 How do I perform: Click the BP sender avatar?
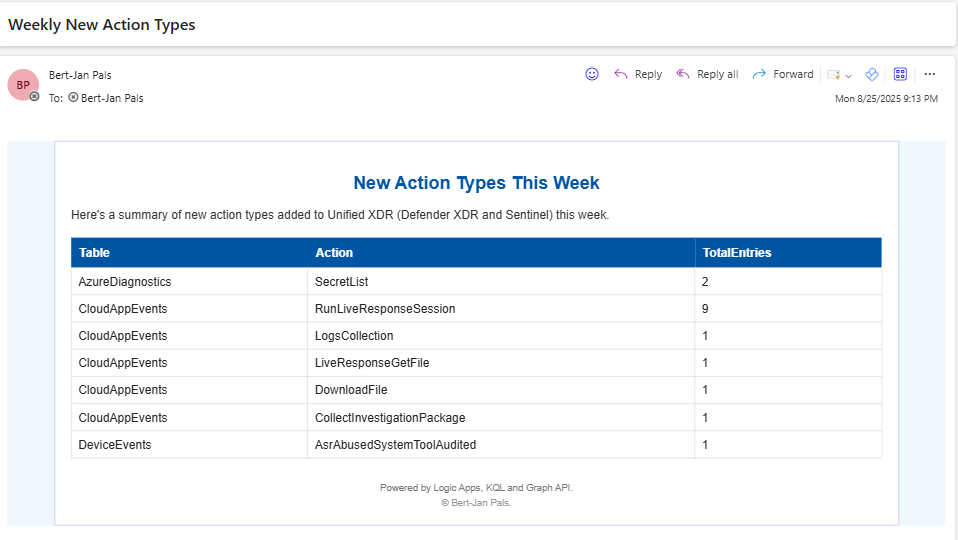pyautogui.click(x=22, y=85)
